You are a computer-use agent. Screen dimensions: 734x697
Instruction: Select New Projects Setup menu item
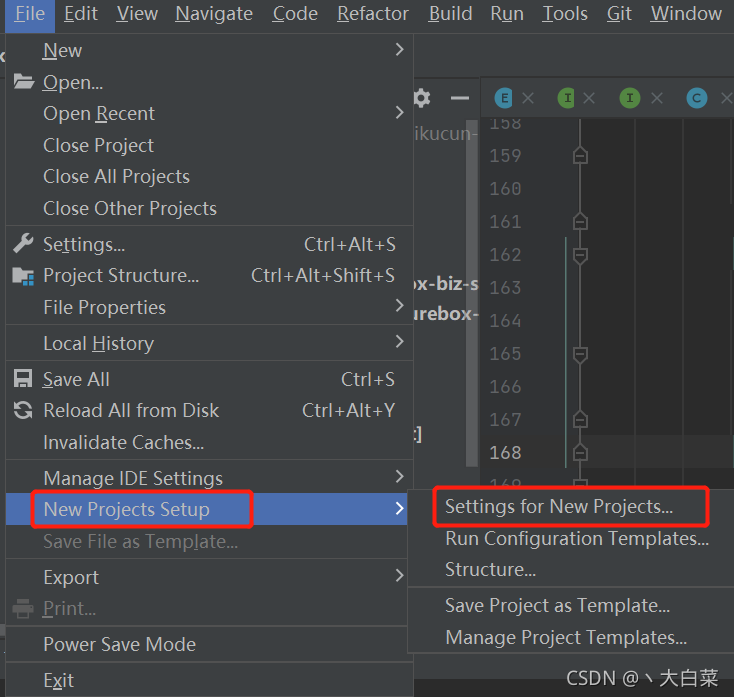click(207, 509)
